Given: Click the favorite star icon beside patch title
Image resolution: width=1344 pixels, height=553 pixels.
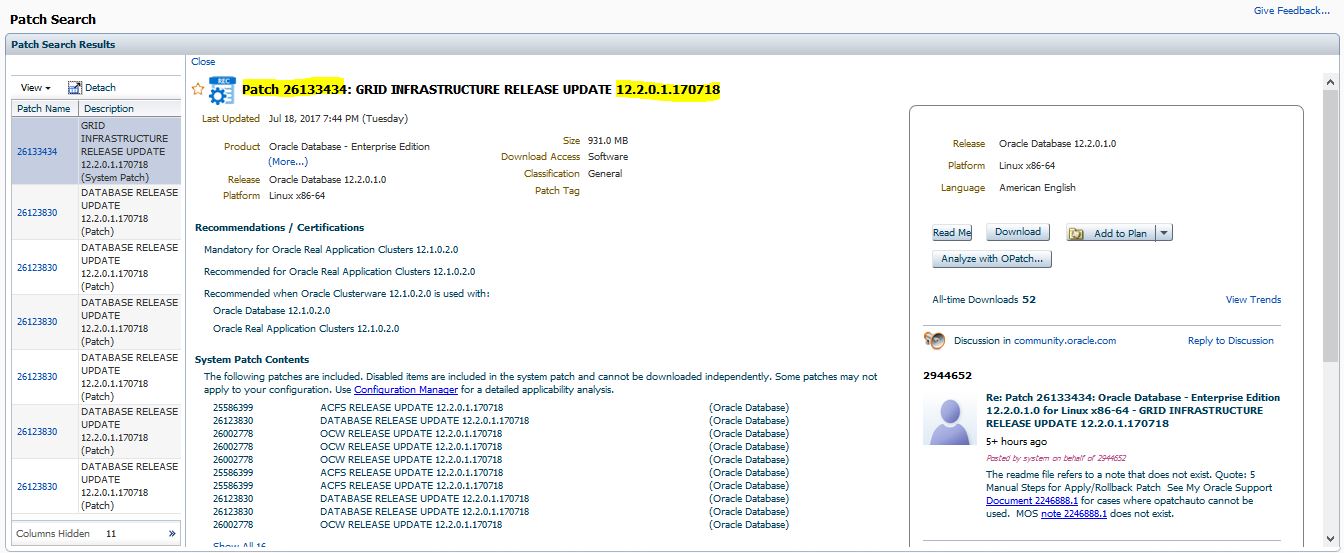Looking at the screenshot, I should pyautogui.click(x=198, y=89).
